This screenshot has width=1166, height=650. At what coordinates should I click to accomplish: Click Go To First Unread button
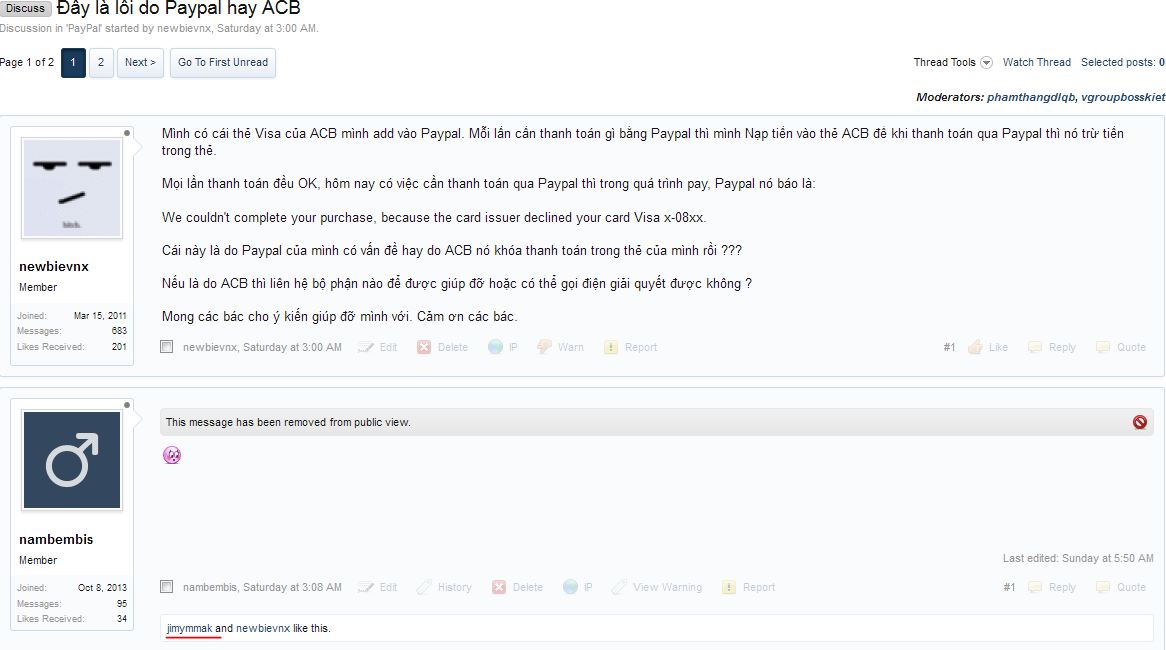223,62
